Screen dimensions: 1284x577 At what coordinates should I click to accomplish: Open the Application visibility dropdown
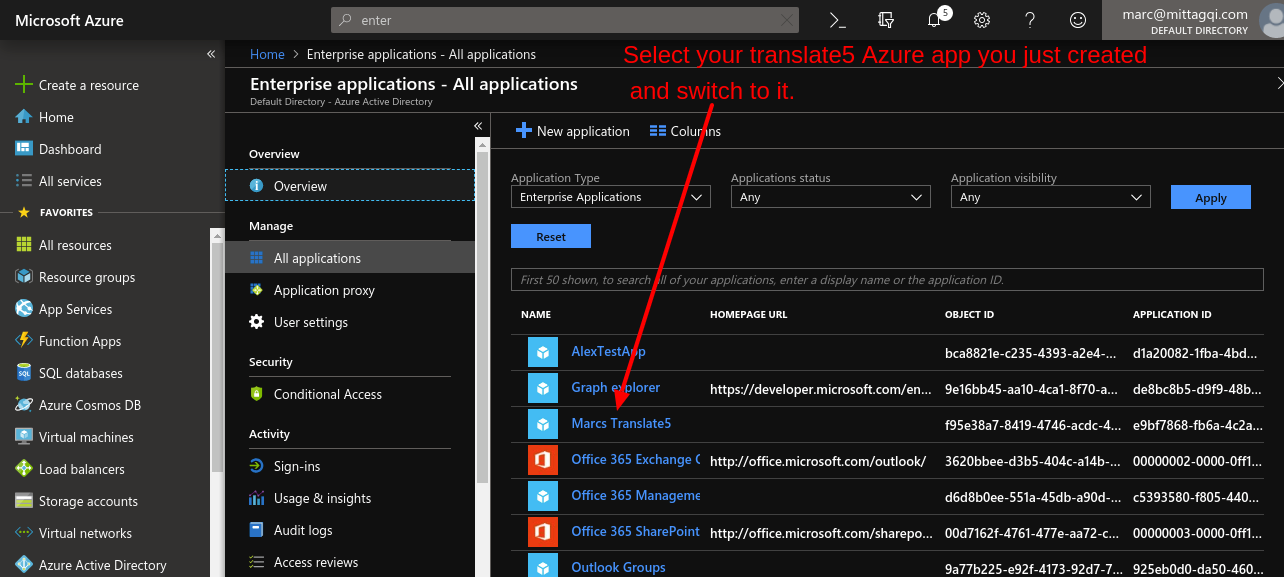[x=1051, y=197]
